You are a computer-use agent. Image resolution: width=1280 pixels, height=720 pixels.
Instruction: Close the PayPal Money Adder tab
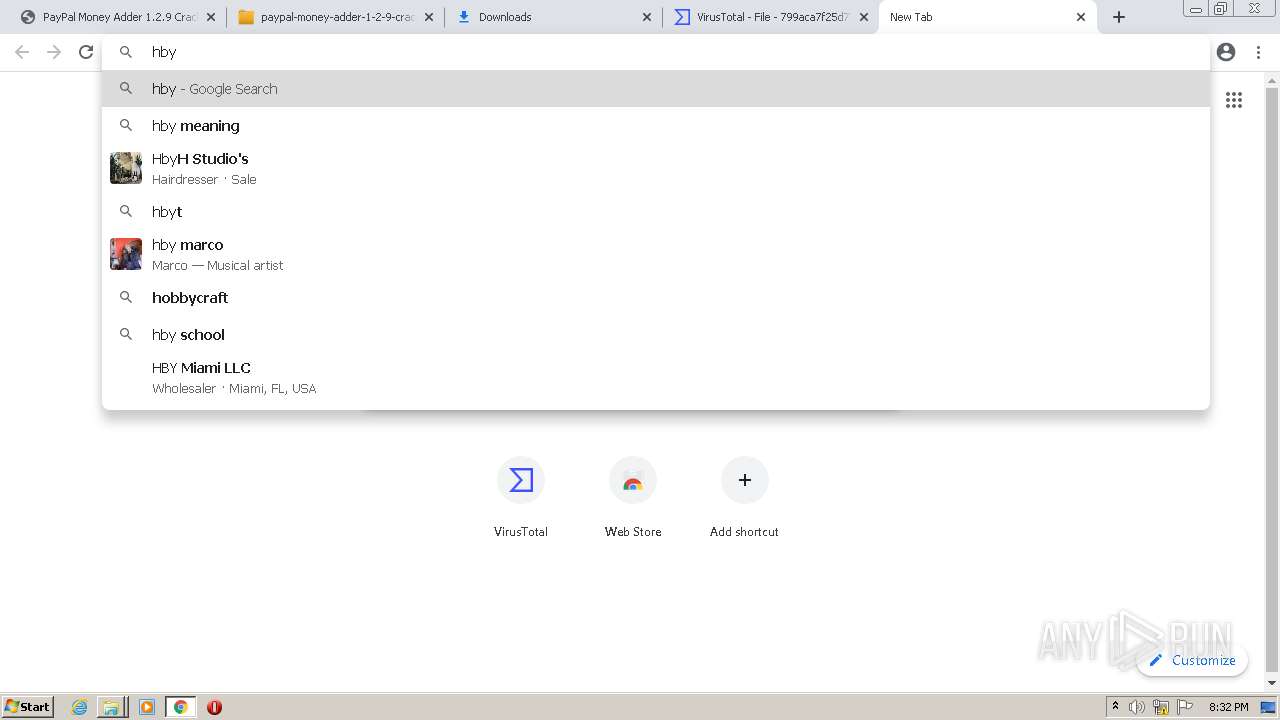tap(211, 17)
